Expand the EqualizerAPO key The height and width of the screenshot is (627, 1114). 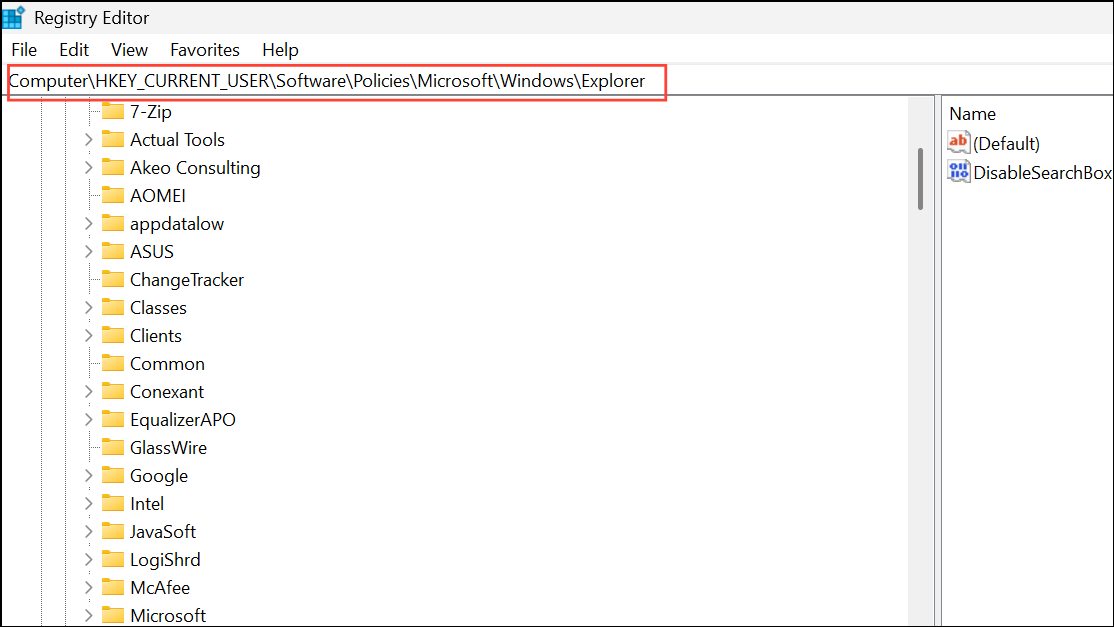point(89,420)
